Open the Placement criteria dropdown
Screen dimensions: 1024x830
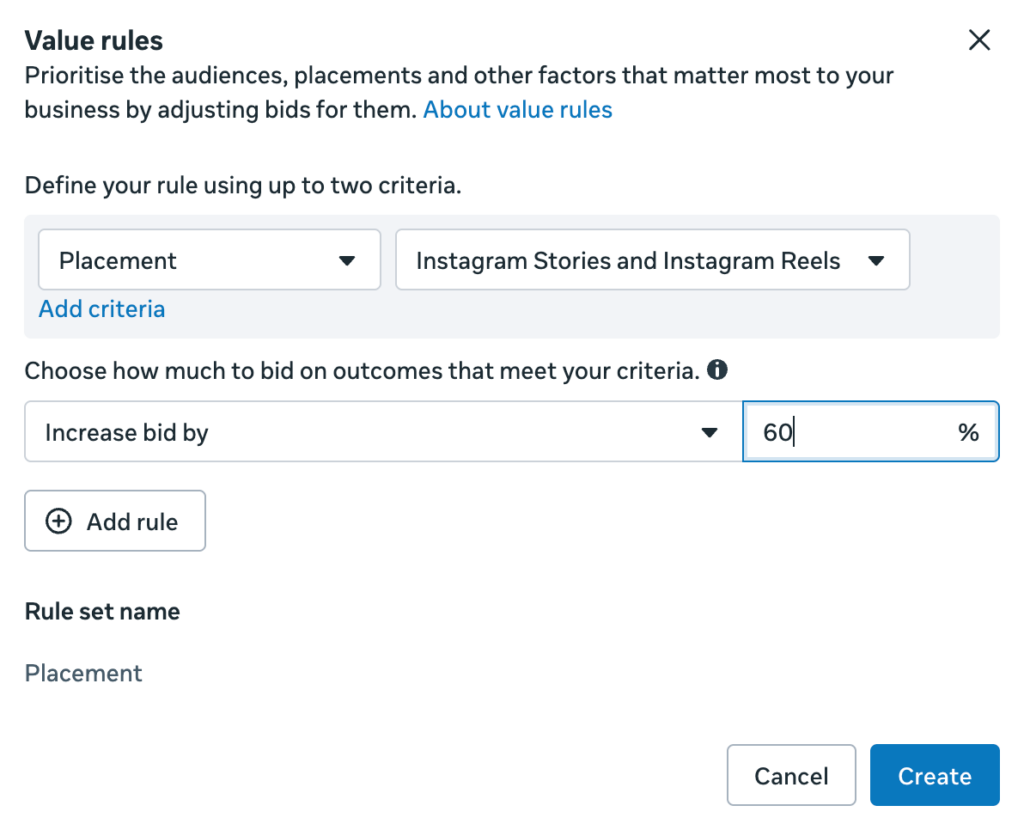pos(210,260)
